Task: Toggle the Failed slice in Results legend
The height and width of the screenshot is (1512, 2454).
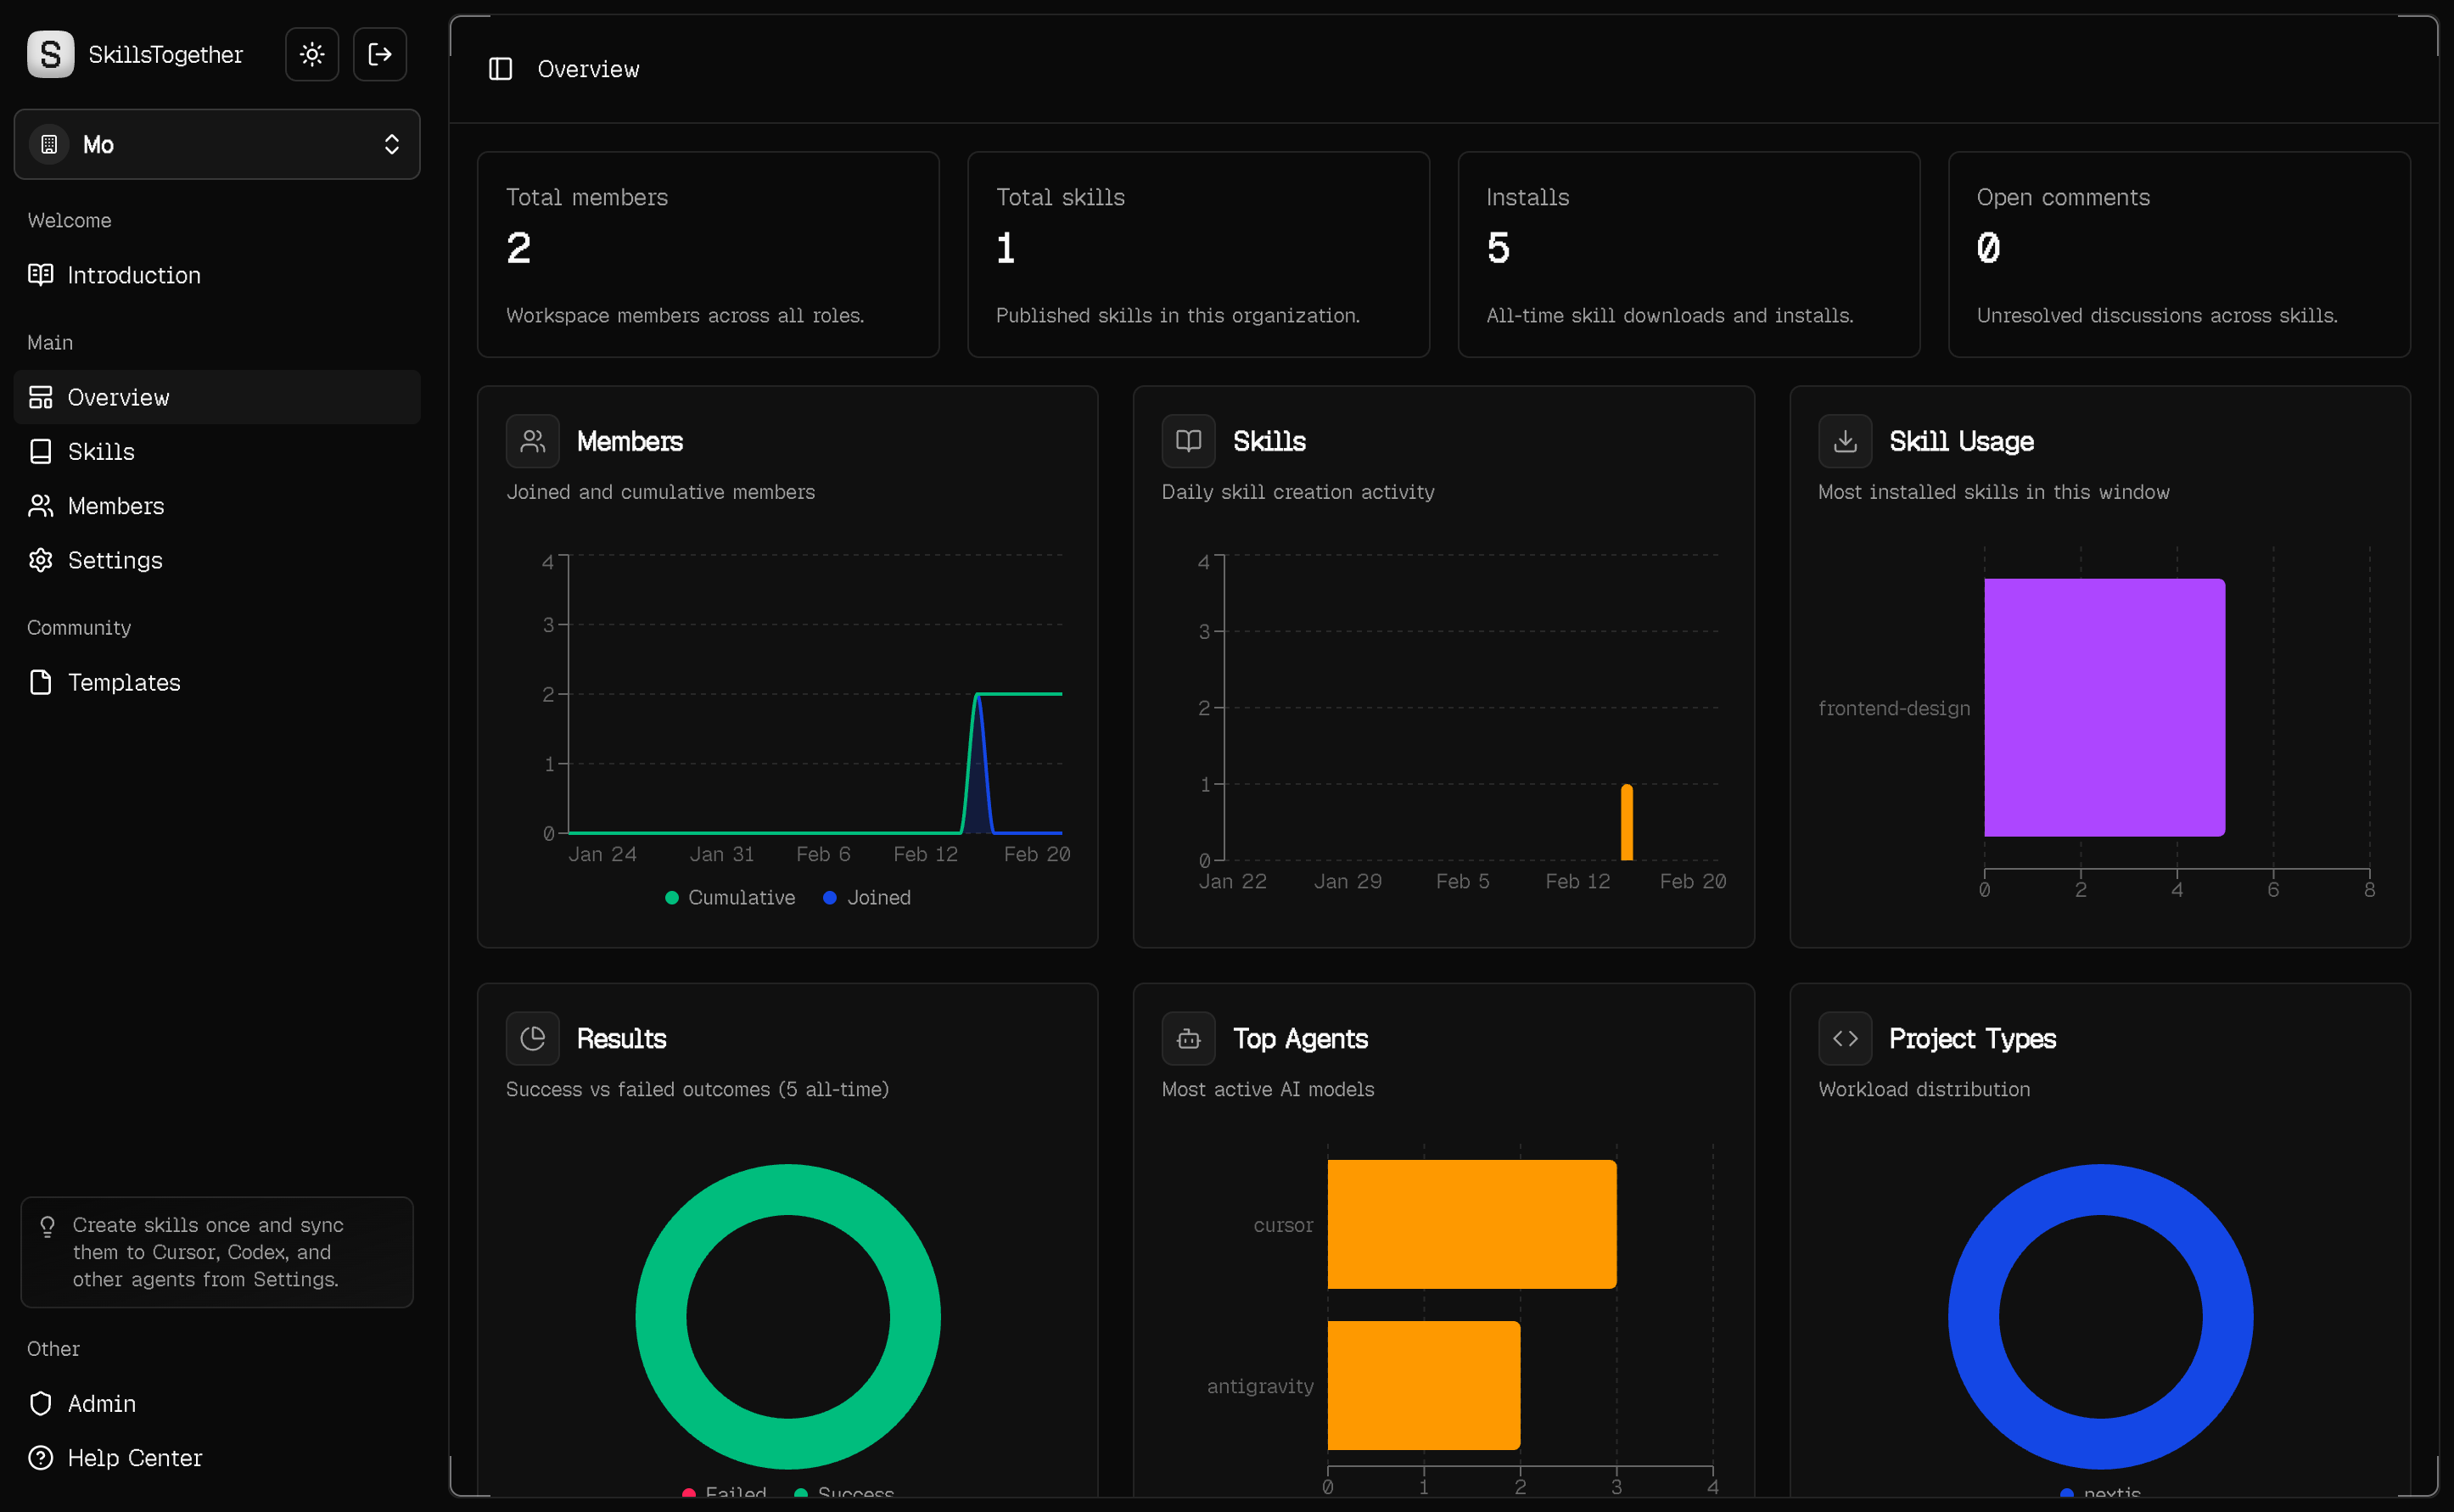Action: [x=723, y=1493]
